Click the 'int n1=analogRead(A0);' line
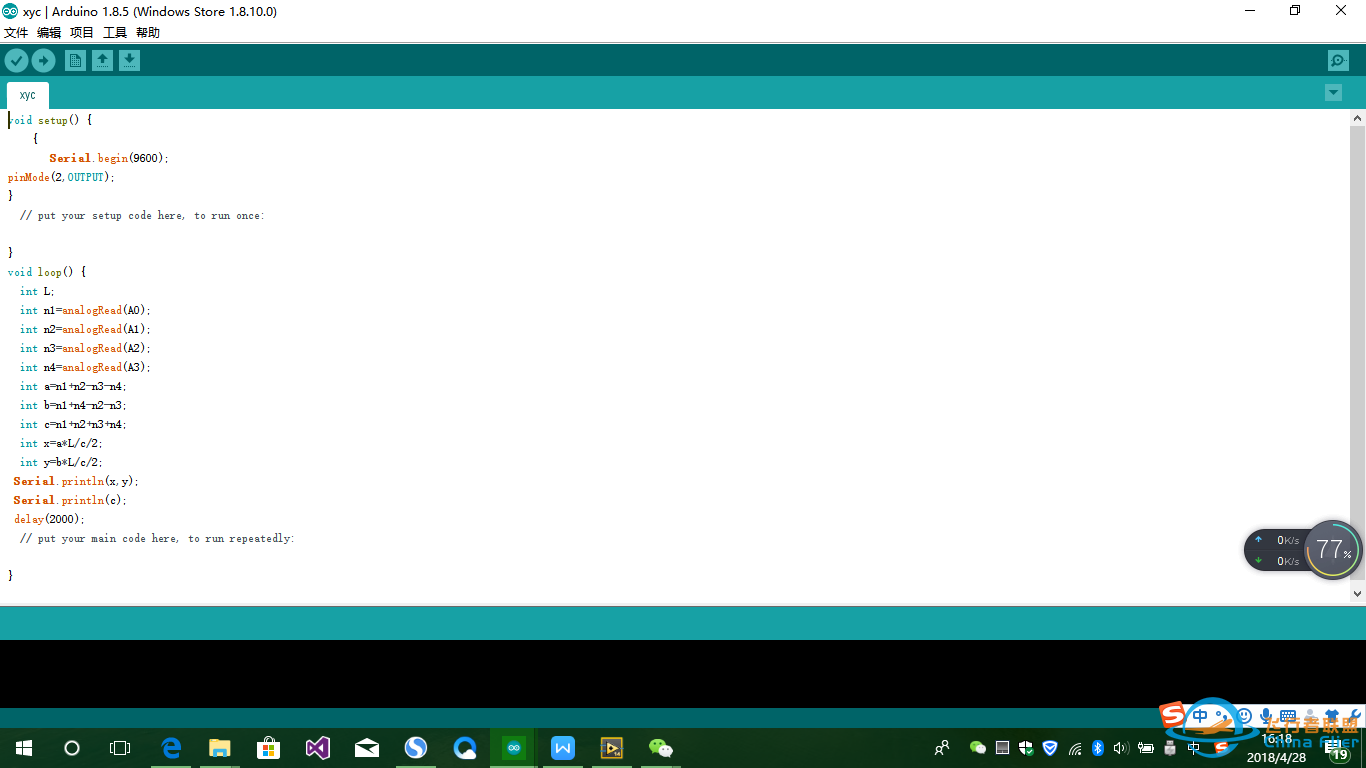Screen dimensions: 1366x768 tap(85, 310)
